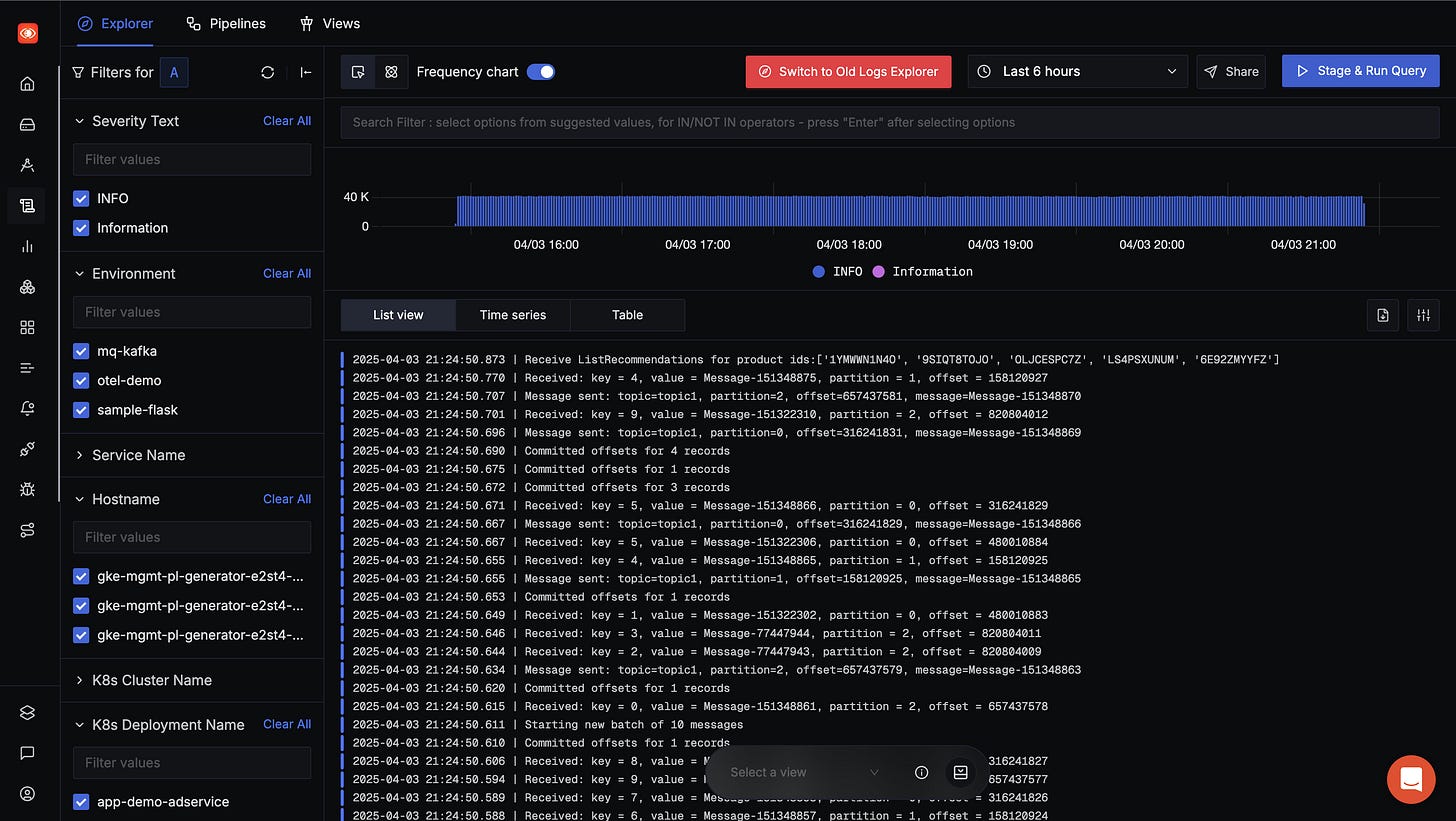This screenshot has height=821, width=1456.
Task: Collapse the filters panel icon
Action: 306,72
